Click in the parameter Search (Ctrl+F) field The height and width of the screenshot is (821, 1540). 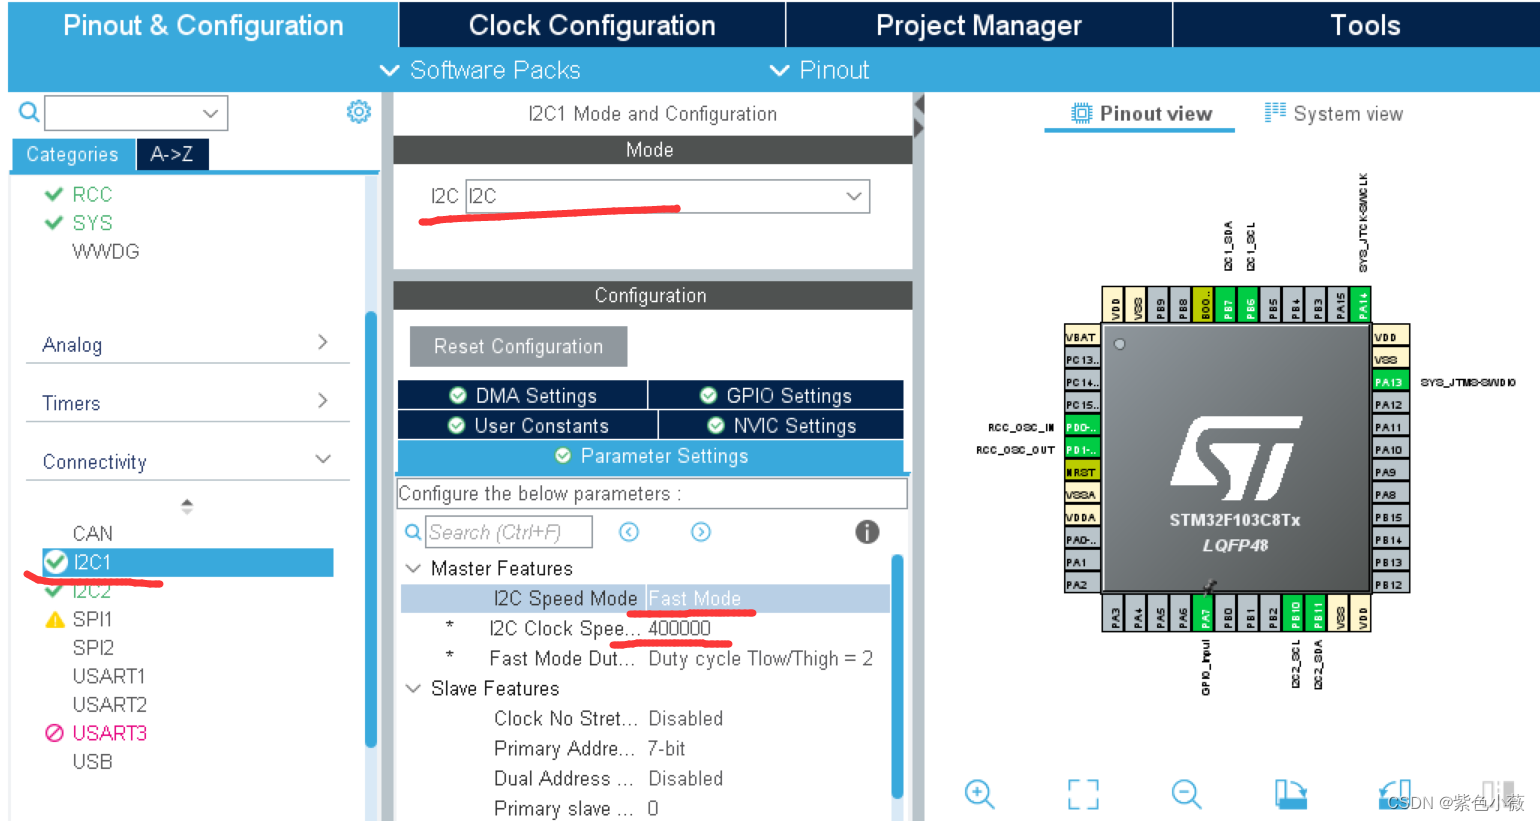tap(509, 532)
